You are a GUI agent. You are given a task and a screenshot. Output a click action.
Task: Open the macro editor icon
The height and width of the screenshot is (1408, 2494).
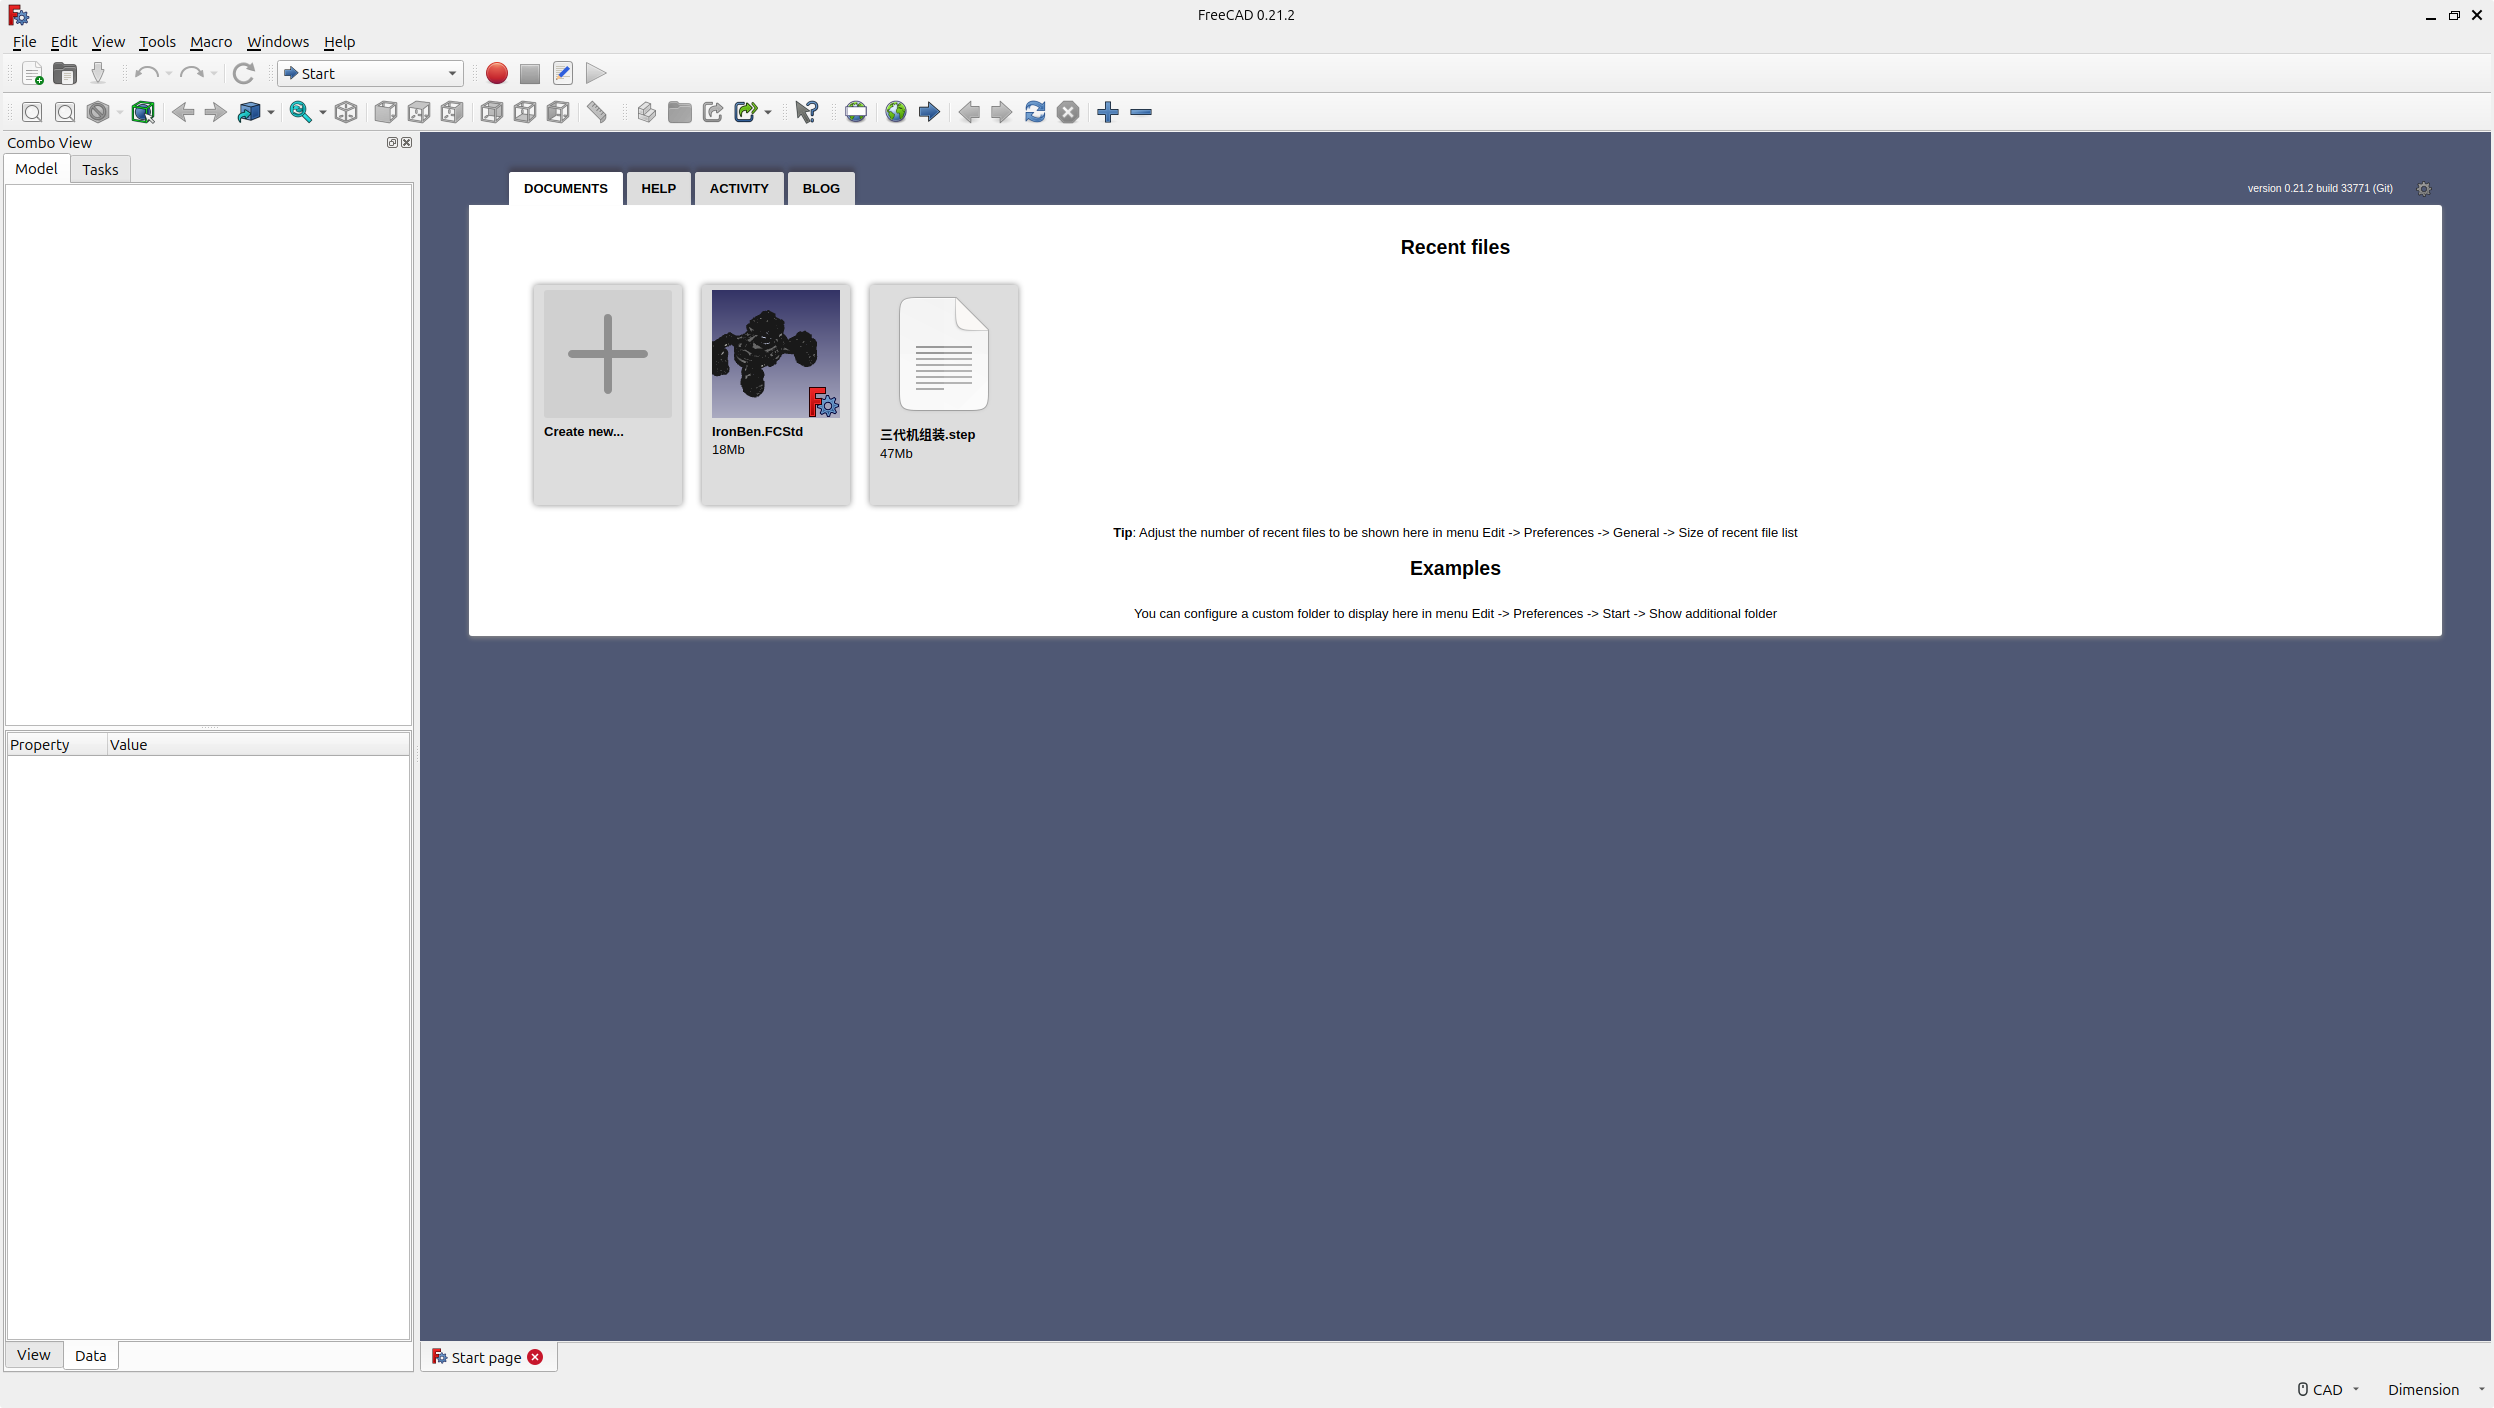click(563, 73)
